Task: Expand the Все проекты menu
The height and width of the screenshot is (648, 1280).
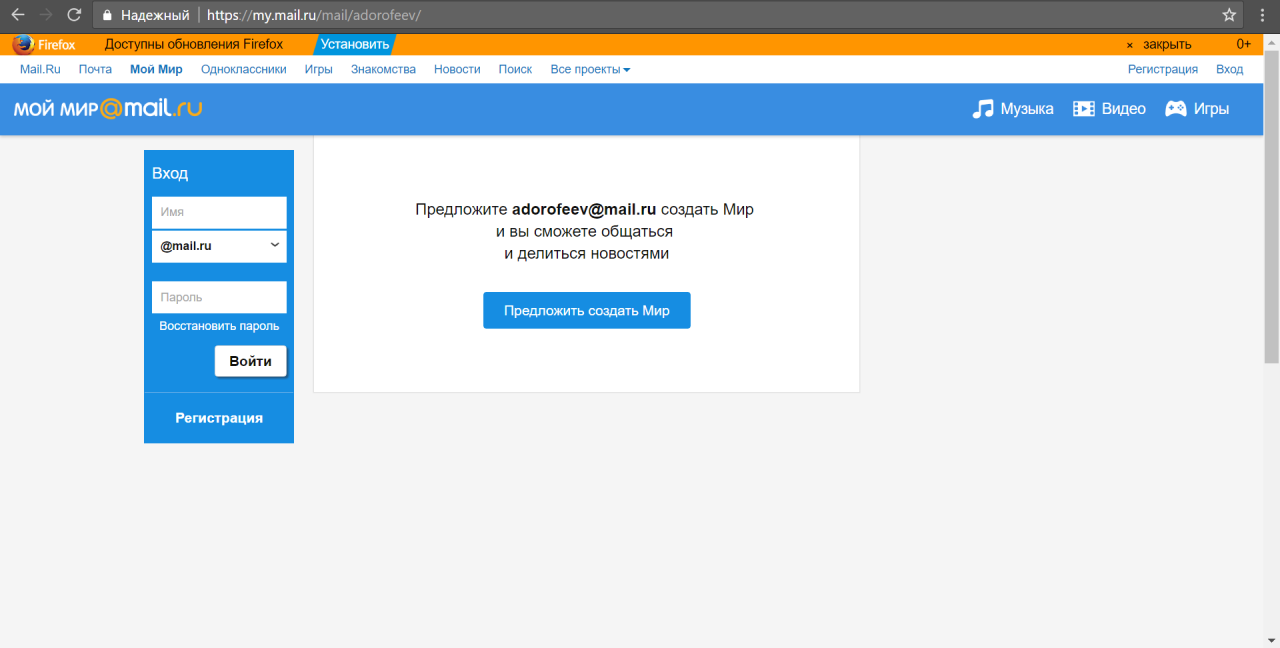Action: click(590, 70)
